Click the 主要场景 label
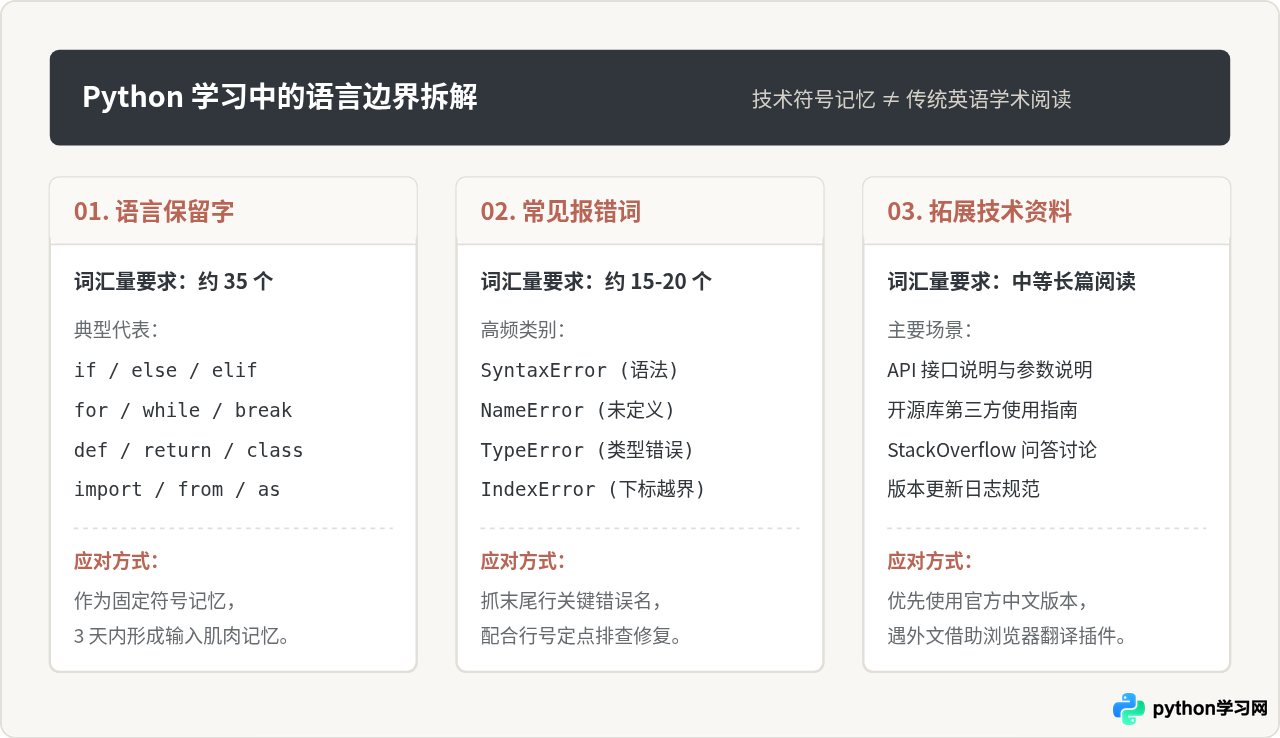Image resolution: width=1280 pixels, height=738 pixels. point(930,330)
